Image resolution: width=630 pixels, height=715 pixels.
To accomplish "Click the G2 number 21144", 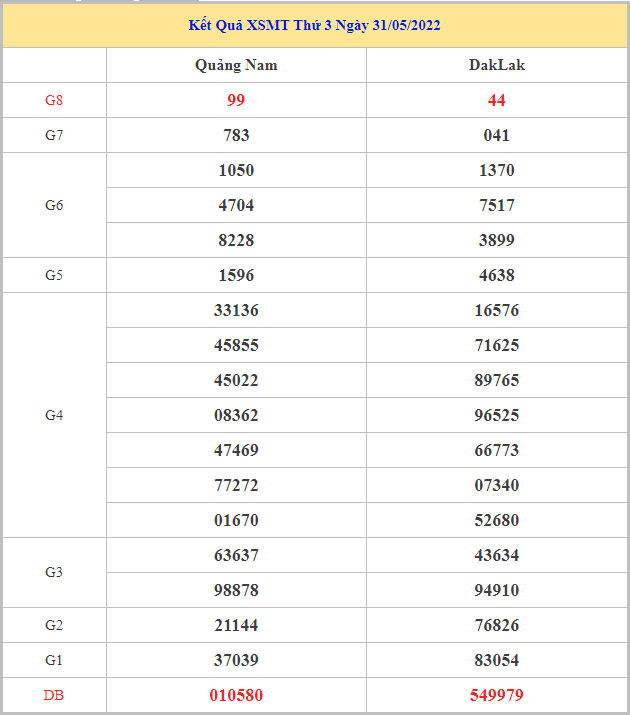I will 236,625.
